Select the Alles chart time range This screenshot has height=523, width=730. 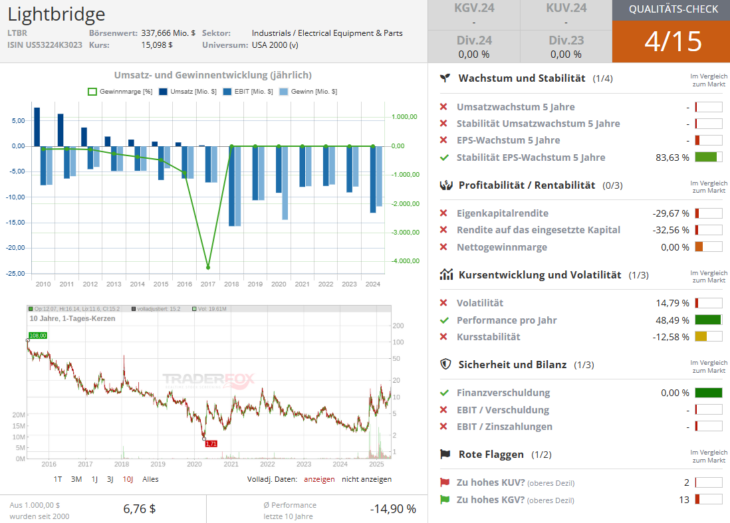point(150,479)
